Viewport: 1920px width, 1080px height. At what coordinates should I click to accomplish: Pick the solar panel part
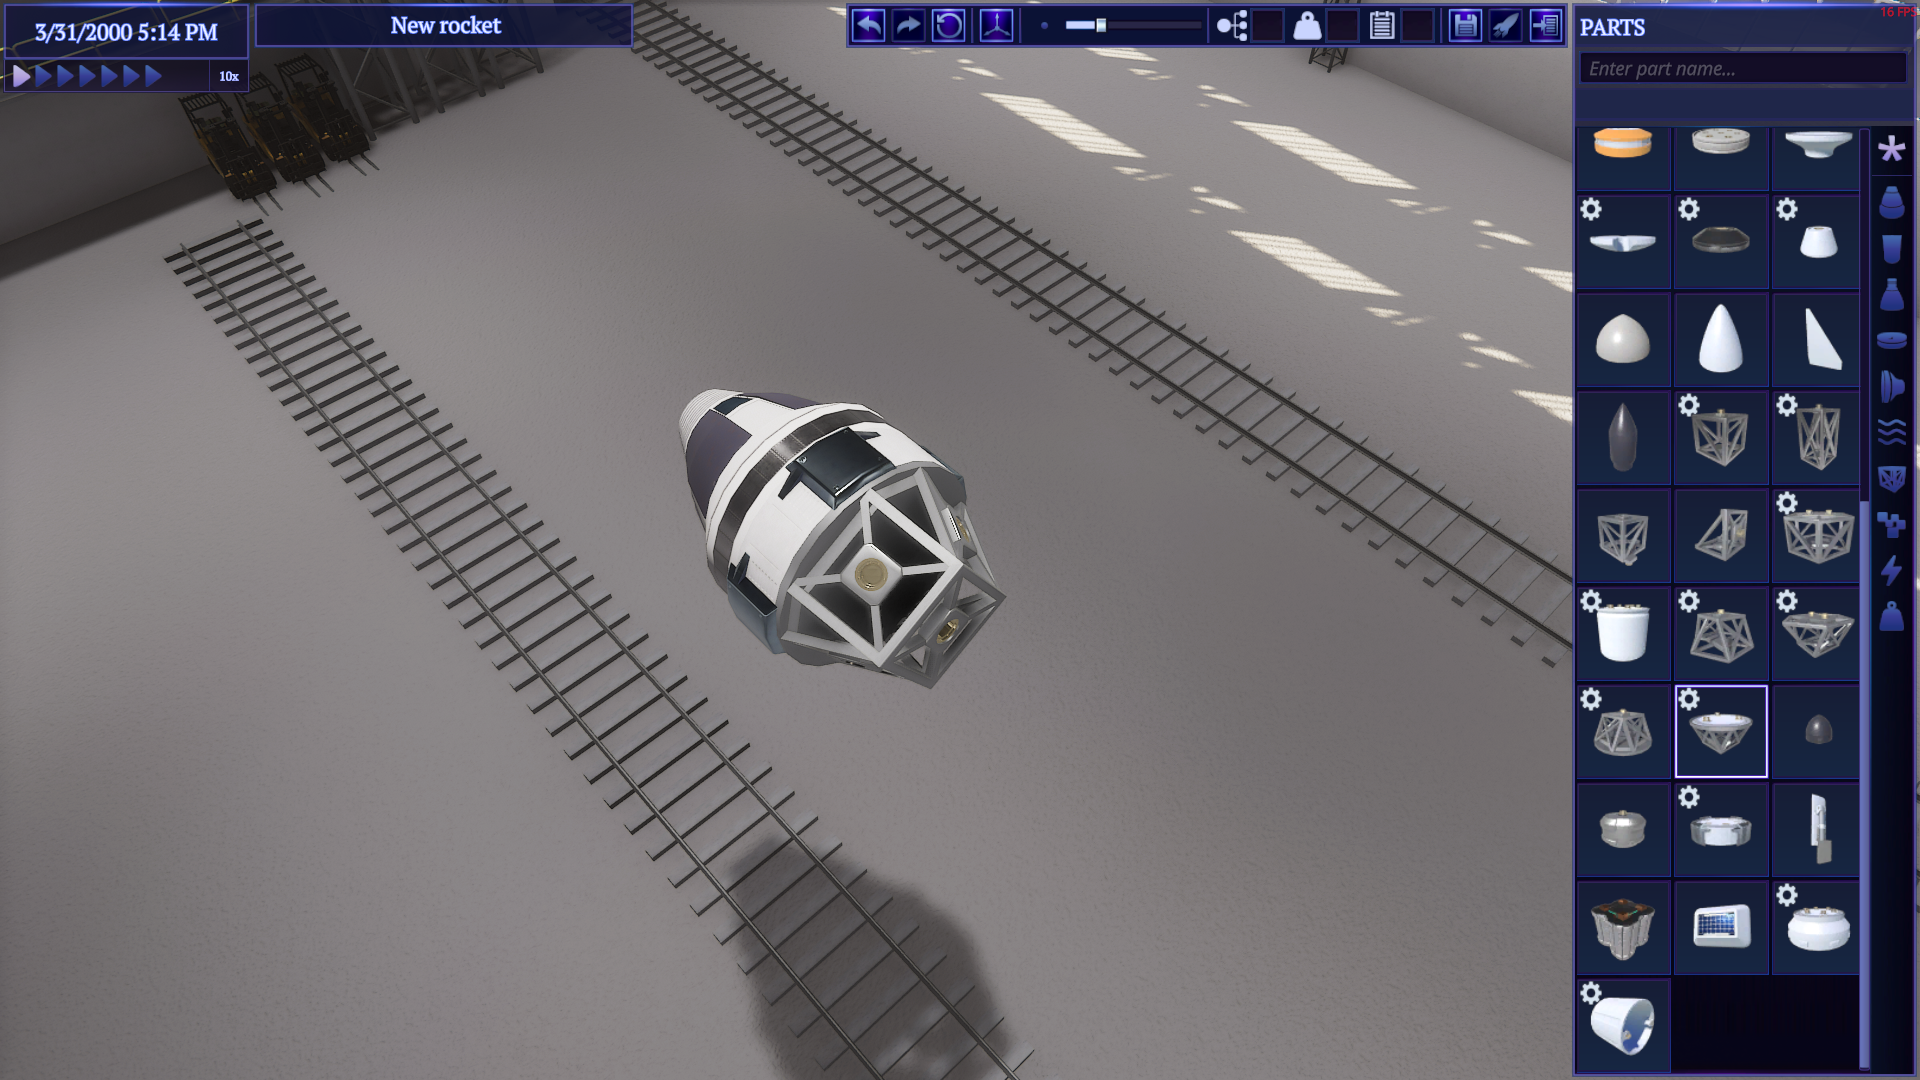pos(1721,928)
